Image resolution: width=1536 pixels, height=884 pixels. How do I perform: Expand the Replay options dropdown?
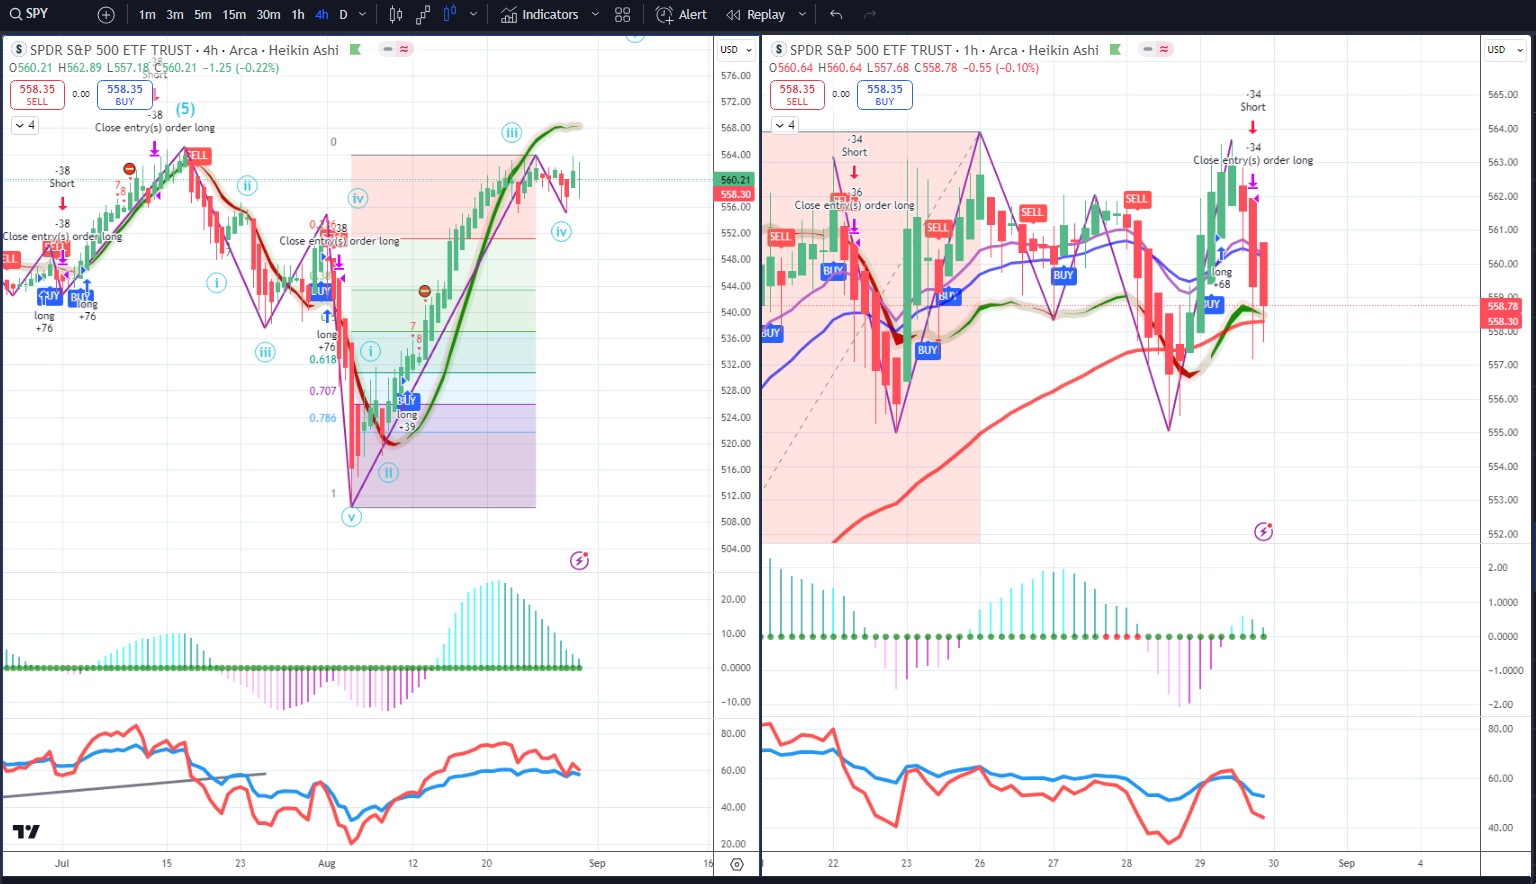point(802,15)
